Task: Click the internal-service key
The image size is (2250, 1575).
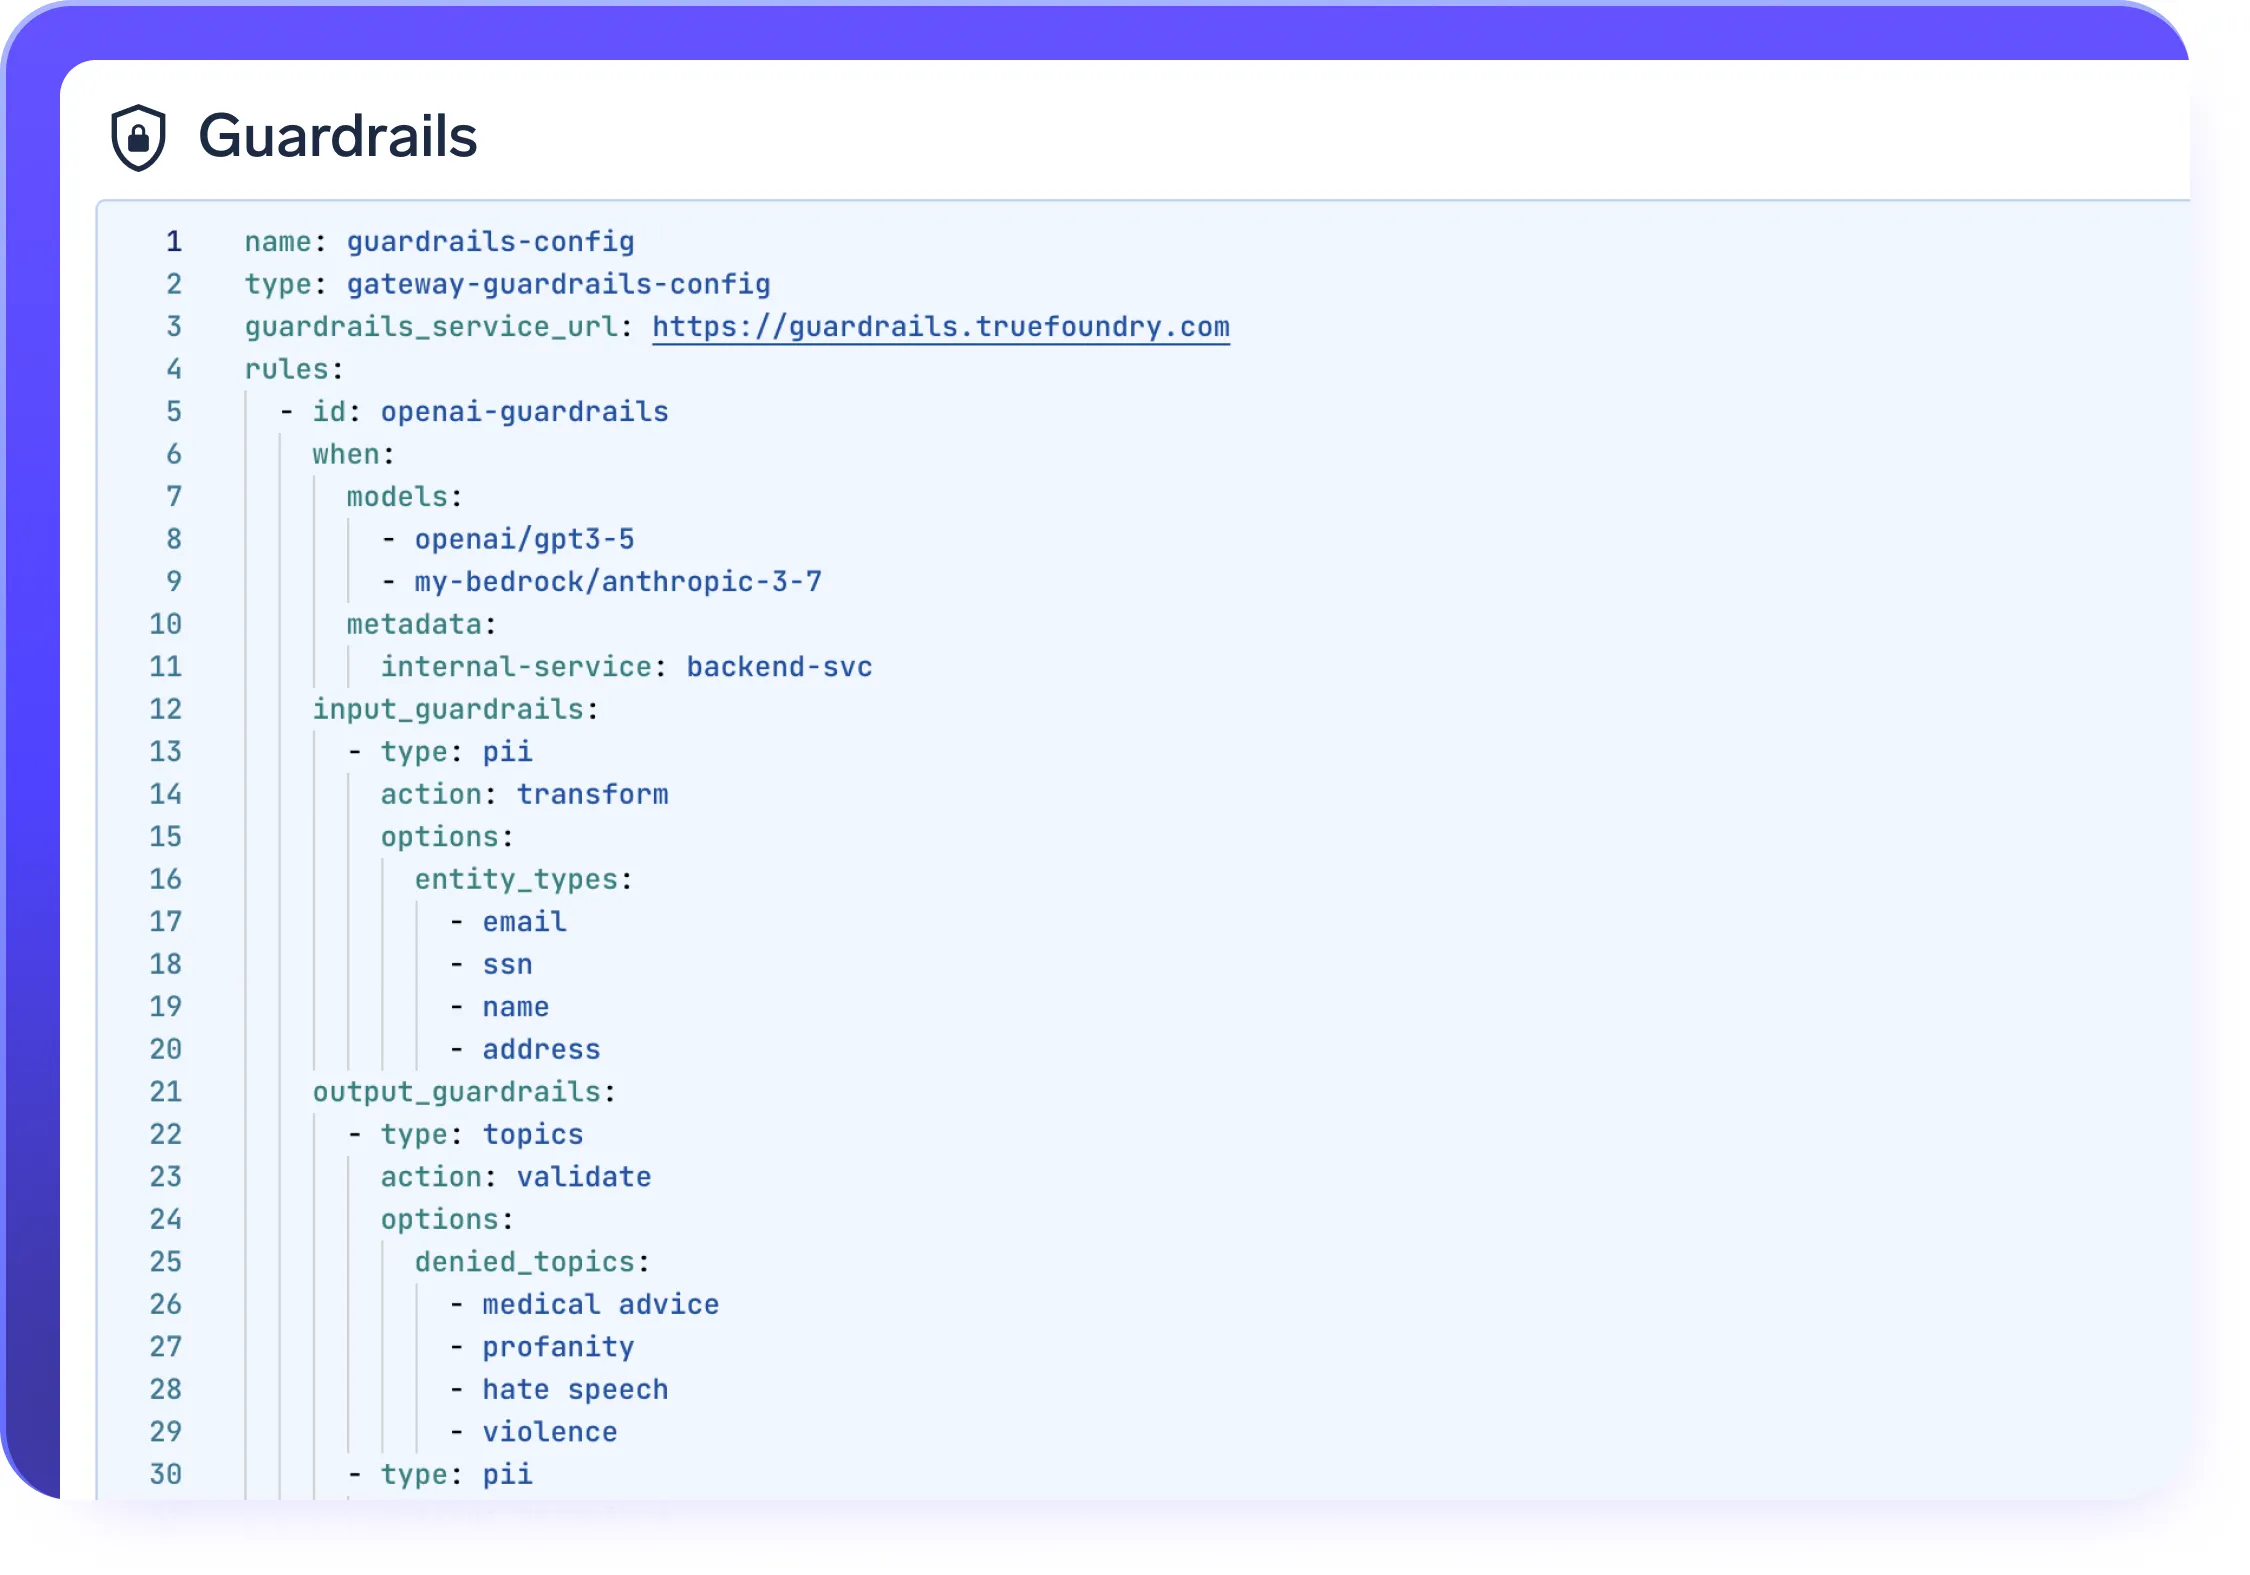Action: (x=516, y=667)
